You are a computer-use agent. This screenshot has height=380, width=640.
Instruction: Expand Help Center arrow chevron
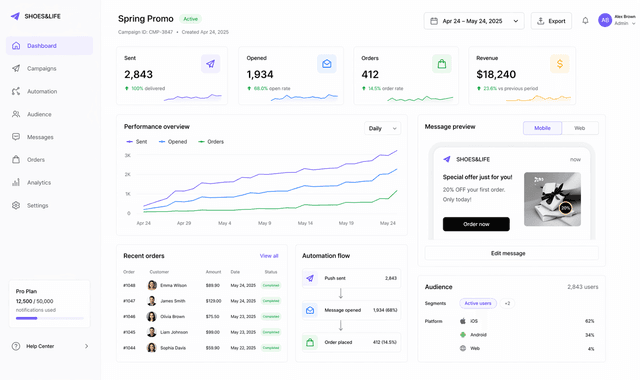87,346
